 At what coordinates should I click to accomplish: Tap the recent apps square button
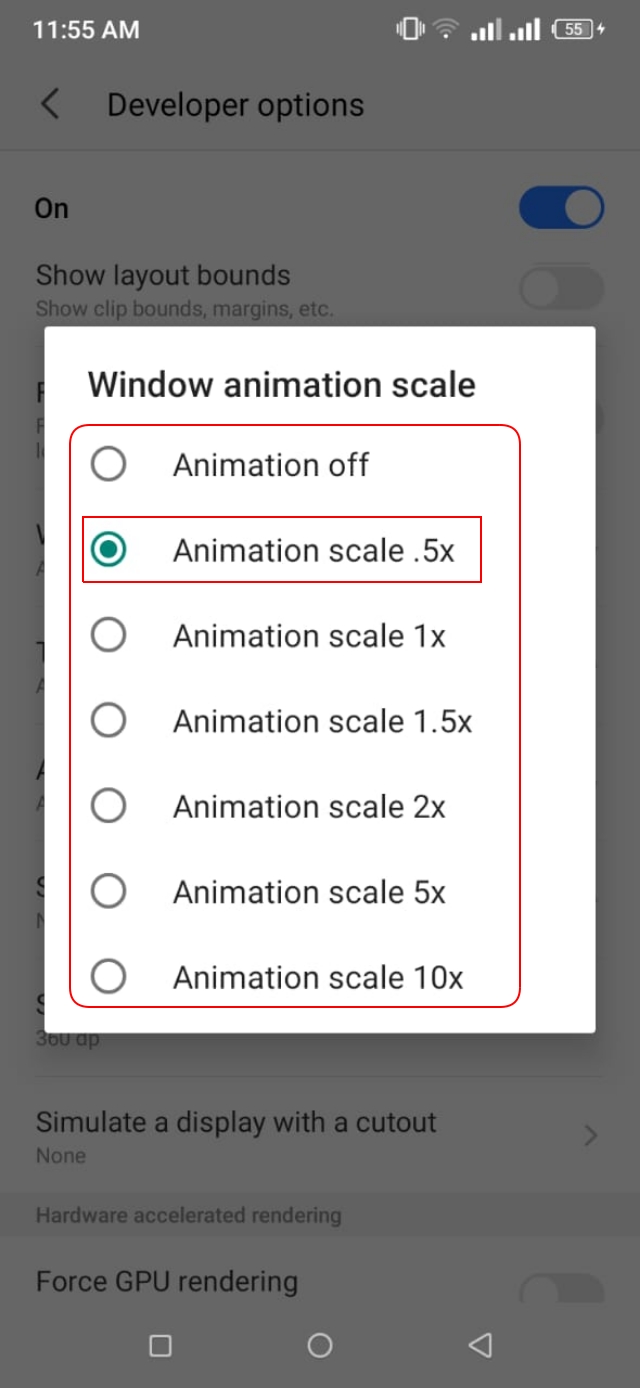point(160,1345)
